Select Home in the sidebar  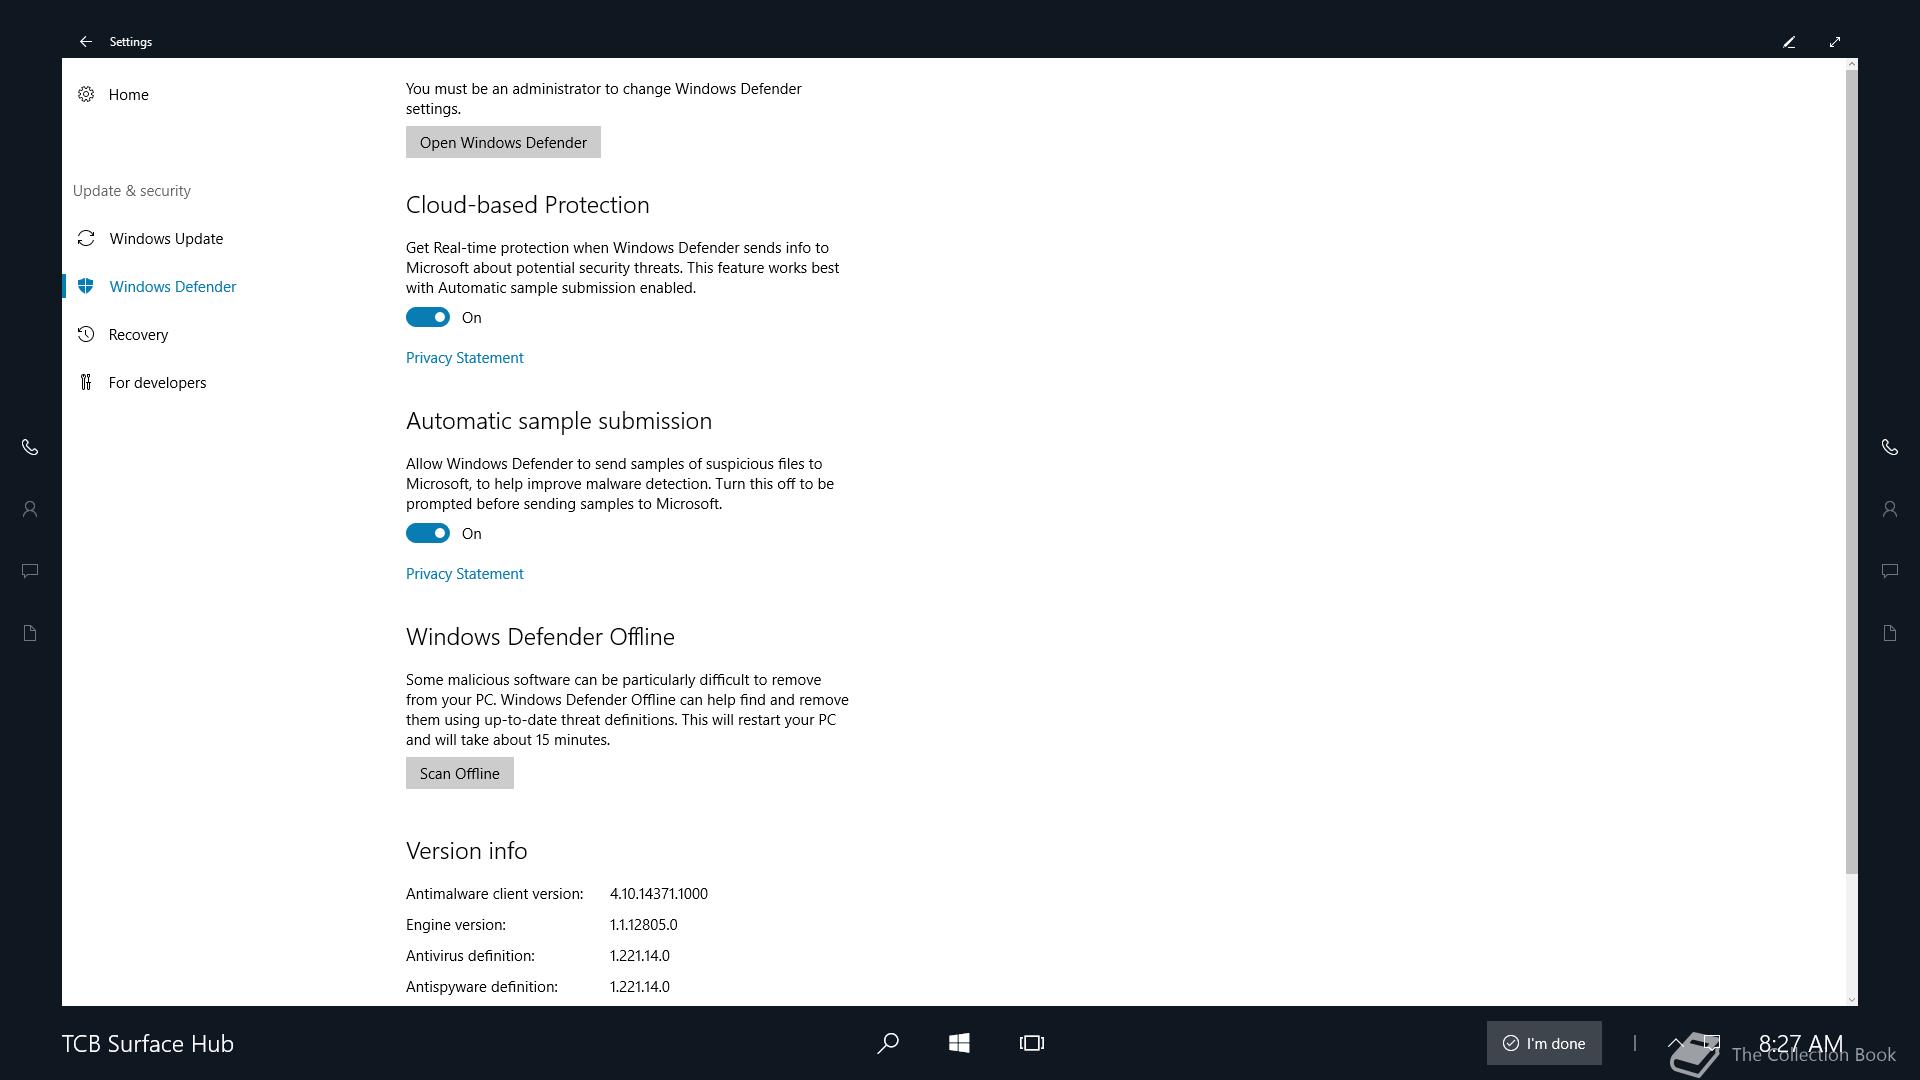coord(128,94)
